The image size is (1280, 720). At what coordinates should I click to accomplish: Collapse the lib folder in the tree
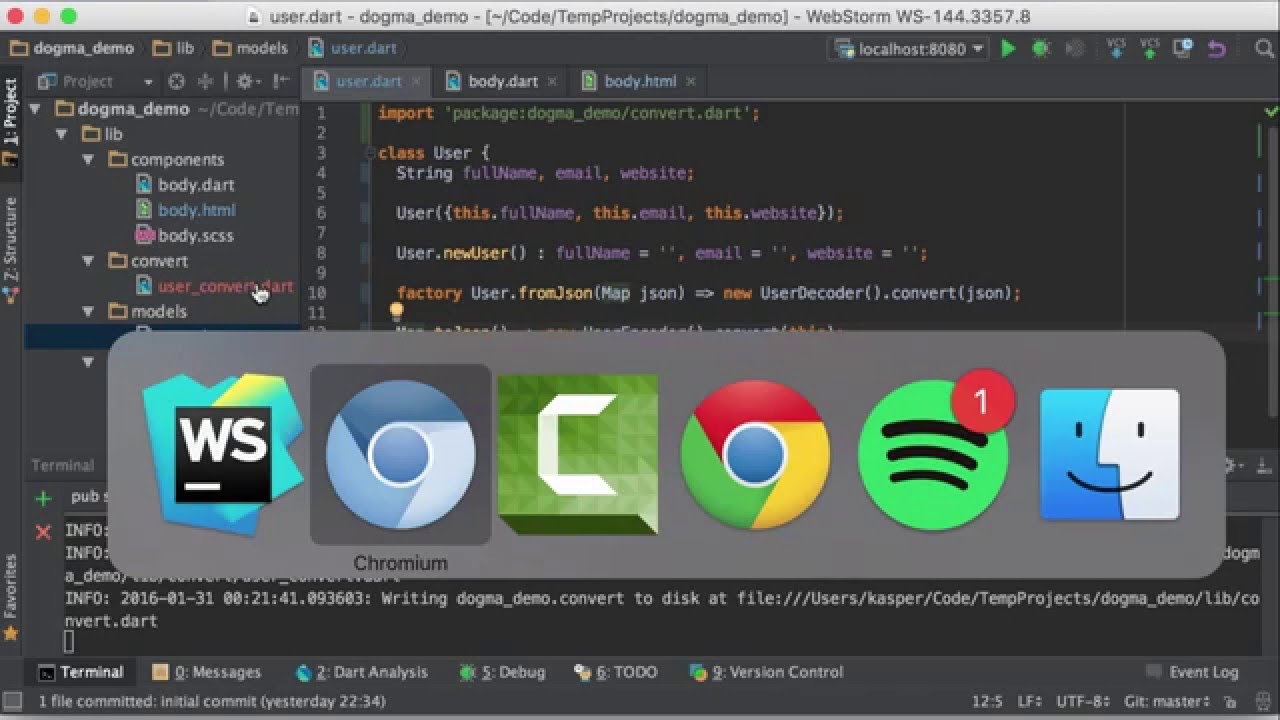click(62, 134)
